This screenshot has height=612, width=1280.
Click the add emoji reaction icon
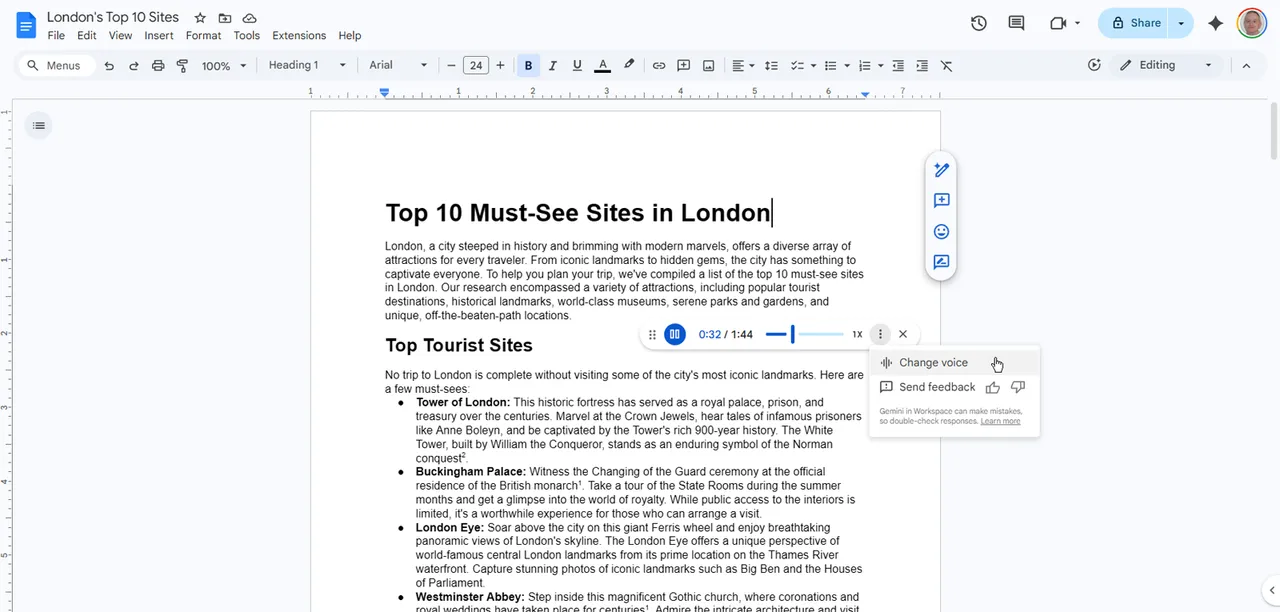point(941,232)
